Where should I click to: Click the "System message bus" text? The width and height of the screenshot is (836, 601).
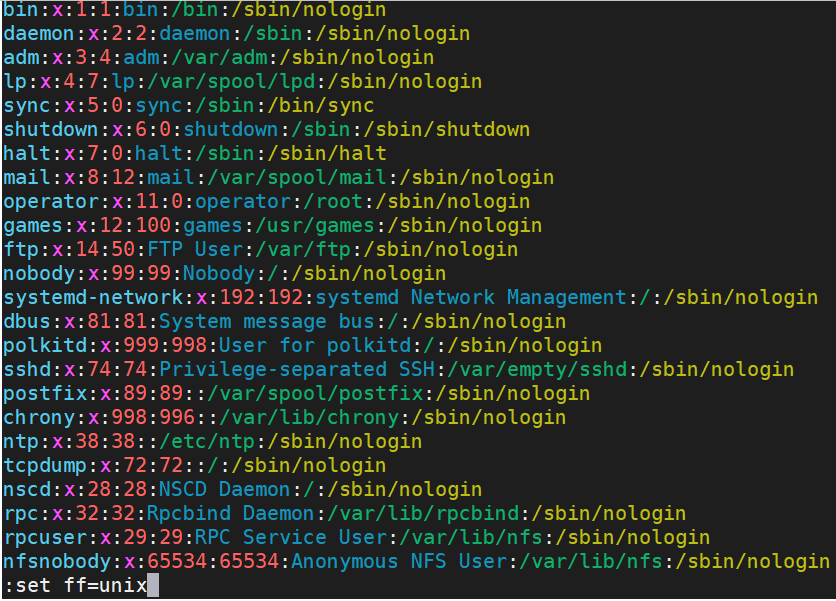(267, 322)
